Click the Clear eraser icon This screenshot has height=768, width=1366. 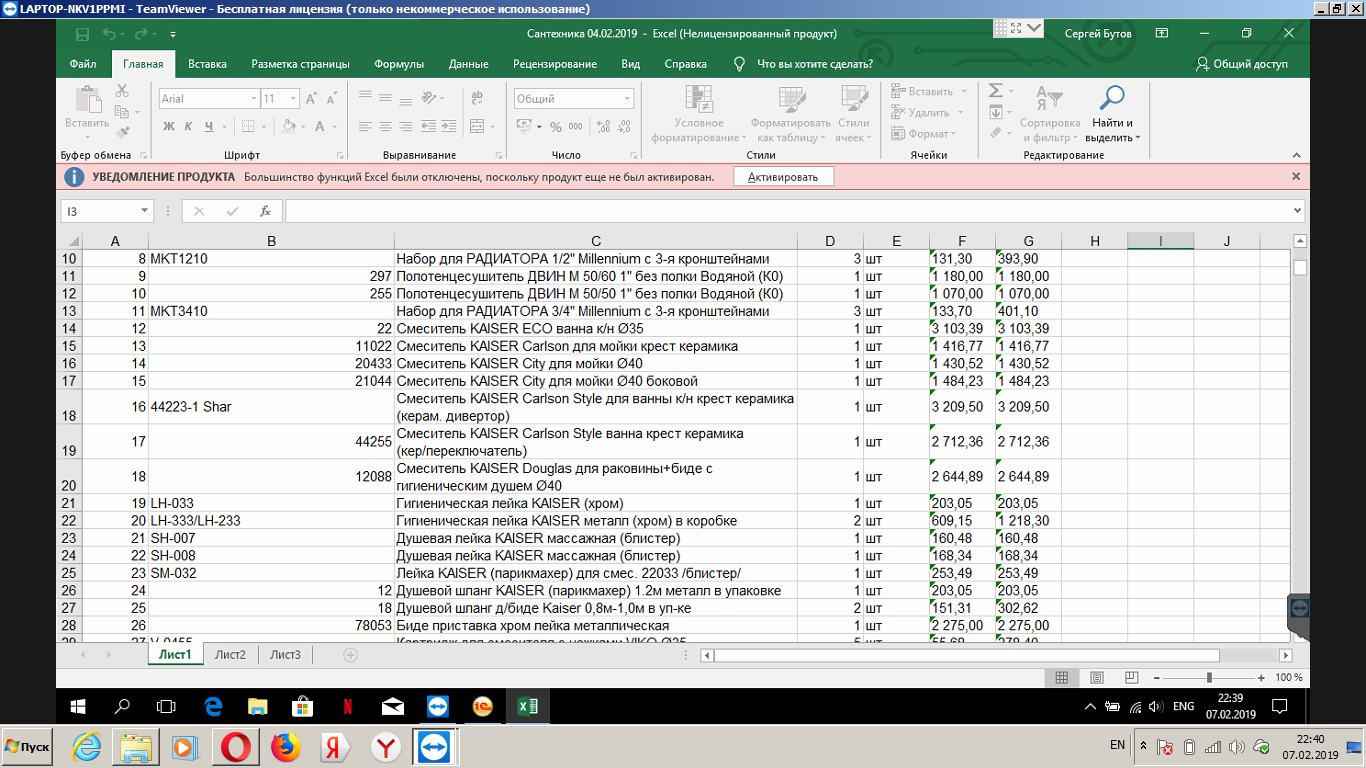pos(995,132)
